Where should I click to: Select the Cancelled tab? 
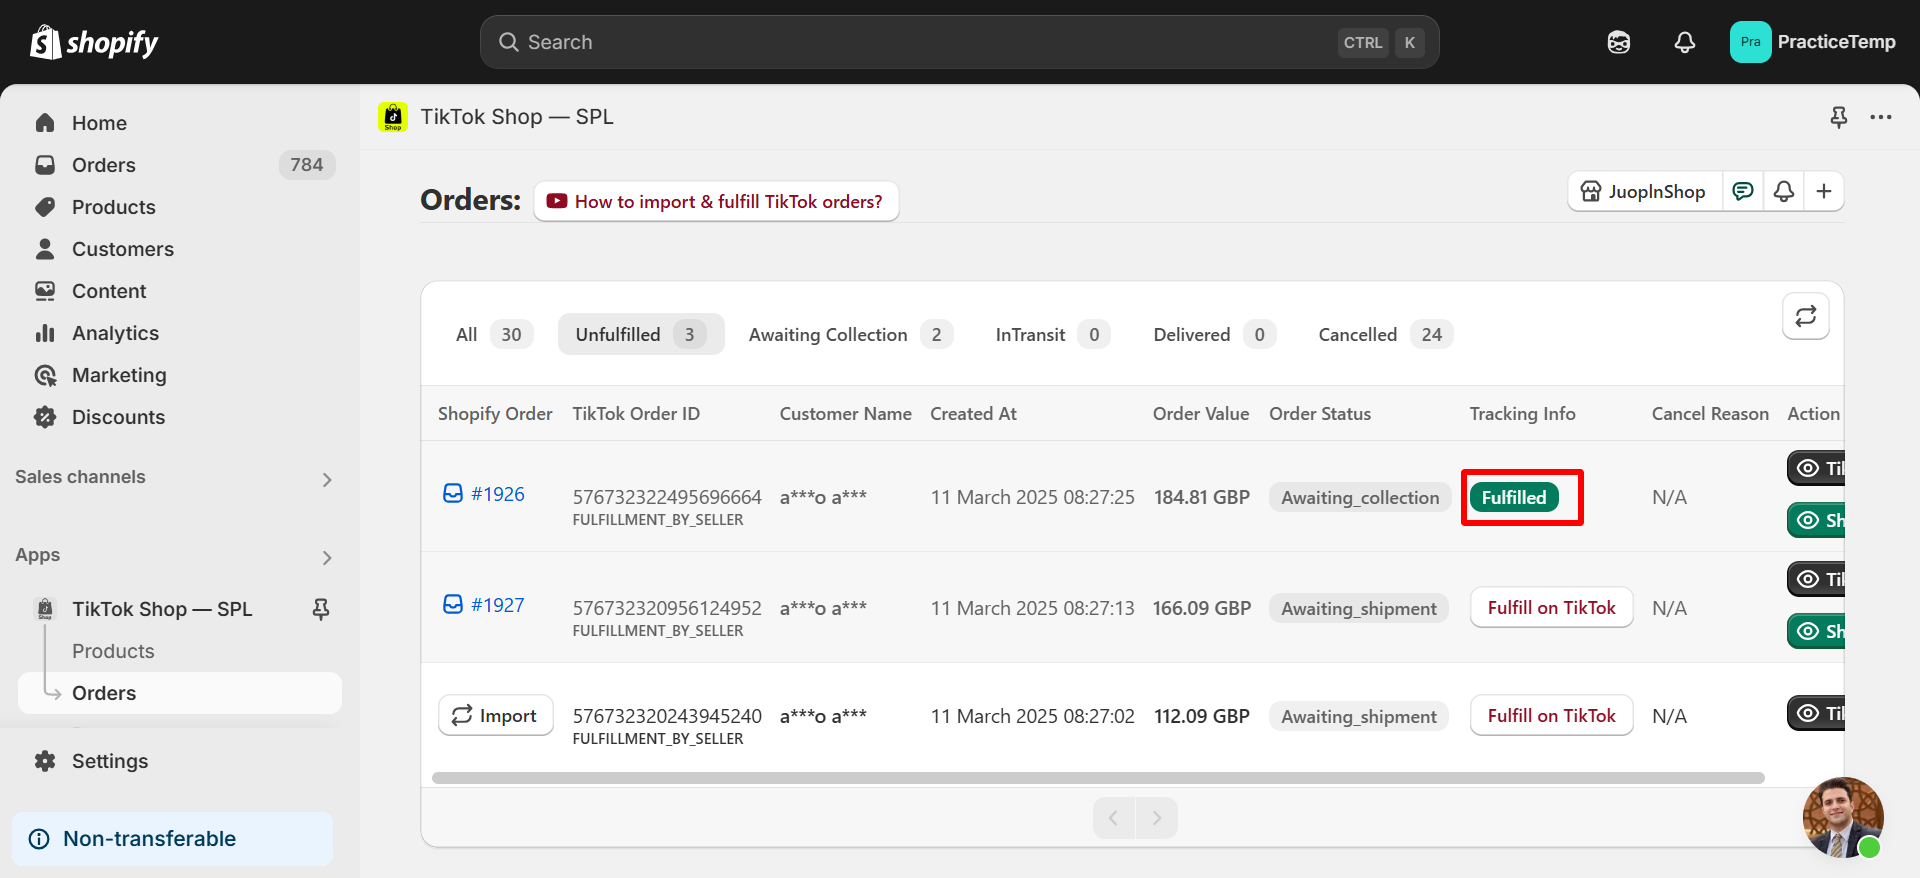(x=1384, y=335)
